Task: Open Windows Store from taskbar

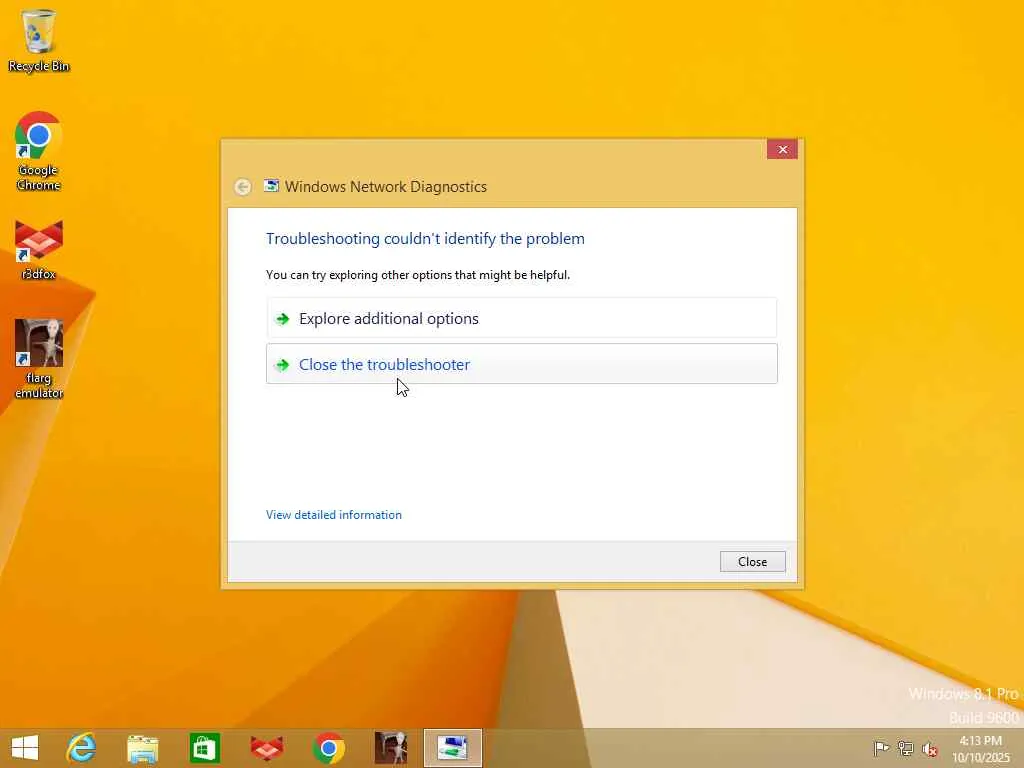Action: (x=204, y=748)
